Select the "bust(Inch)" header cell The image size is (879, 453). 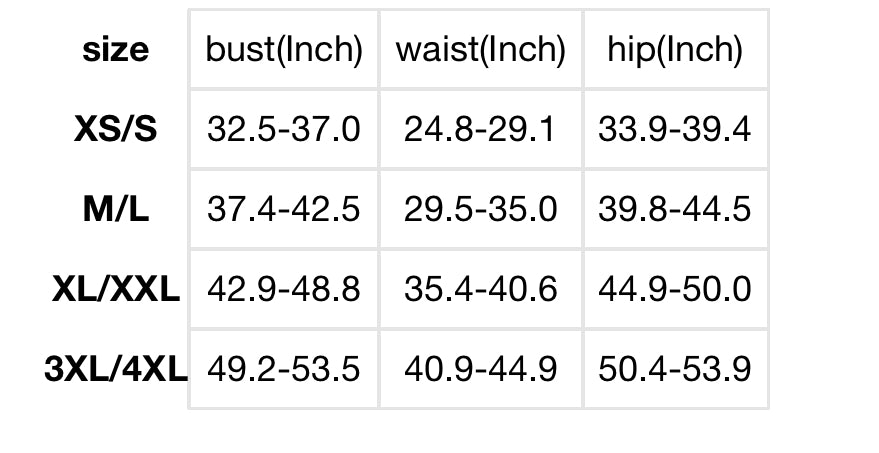click(x=284, y=49)
